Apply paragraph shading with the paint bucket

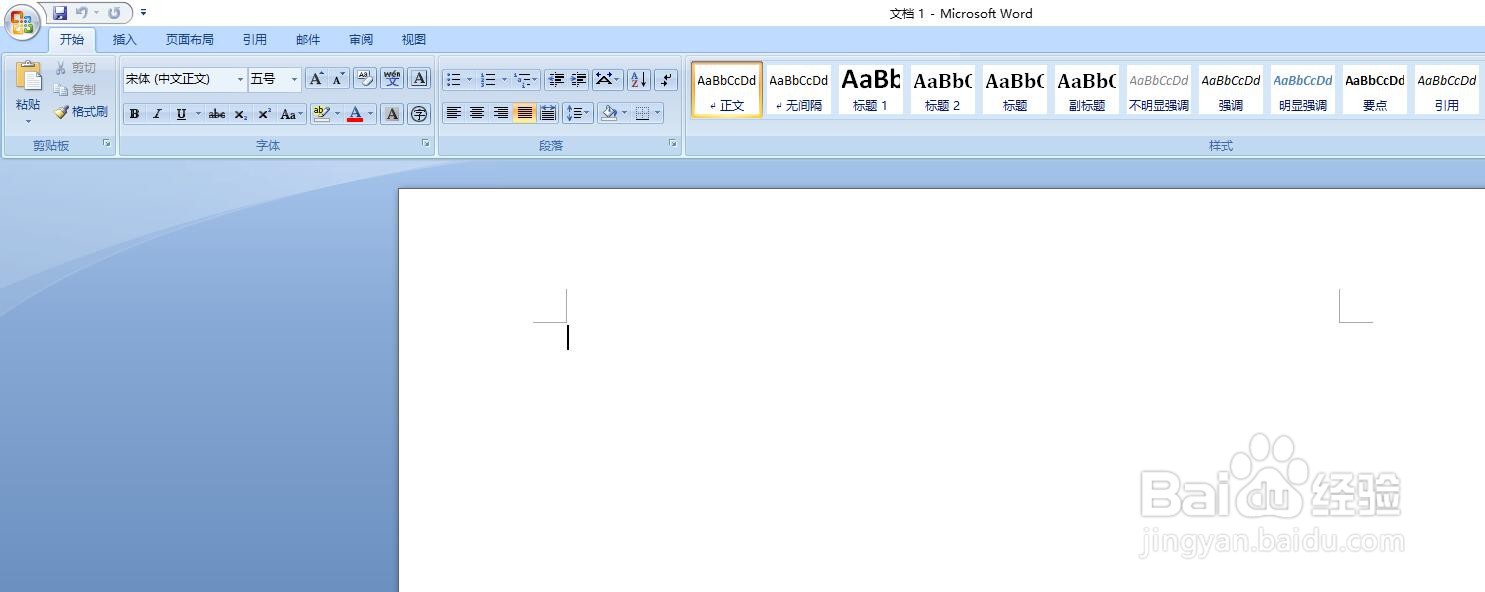click(x=608, y=113)
